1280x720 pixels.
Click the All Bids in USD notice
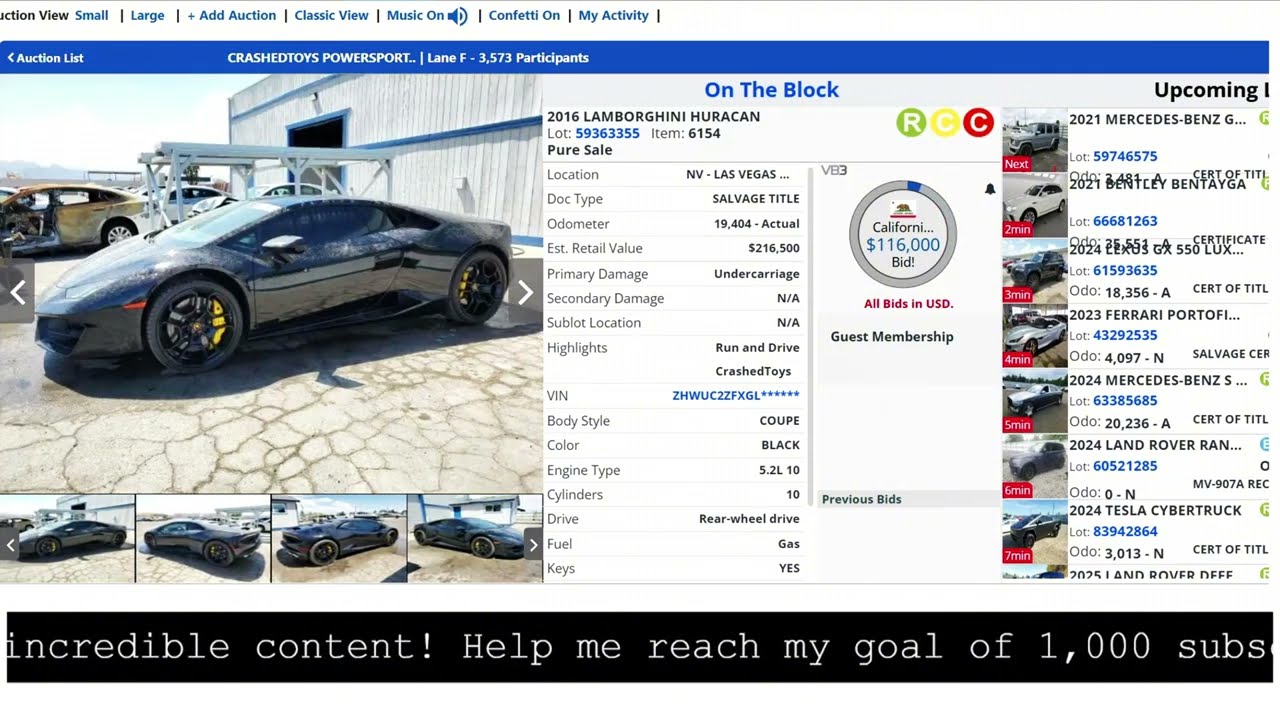tap(909, 304)
